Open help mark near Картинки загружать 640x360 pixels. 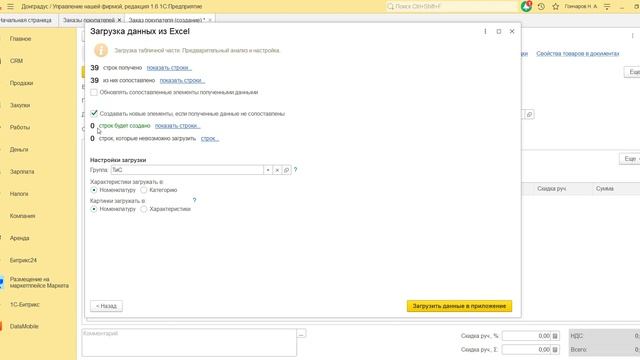click(194, 200)
